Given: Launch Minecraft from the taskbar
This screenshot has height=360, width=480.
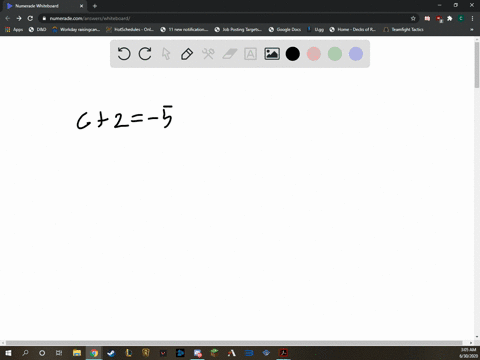Looking at the screenshot, I should (x=214, y=353).
